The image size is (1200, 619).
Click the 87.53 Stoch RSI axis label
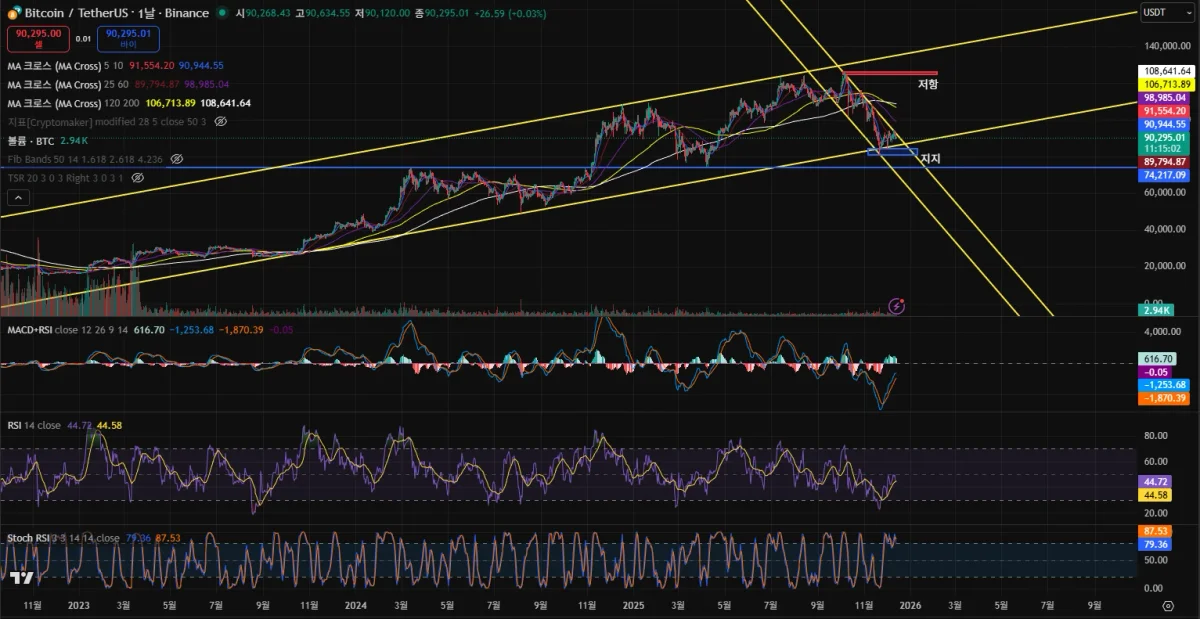pyautogui.click(x=1155, y=531)
